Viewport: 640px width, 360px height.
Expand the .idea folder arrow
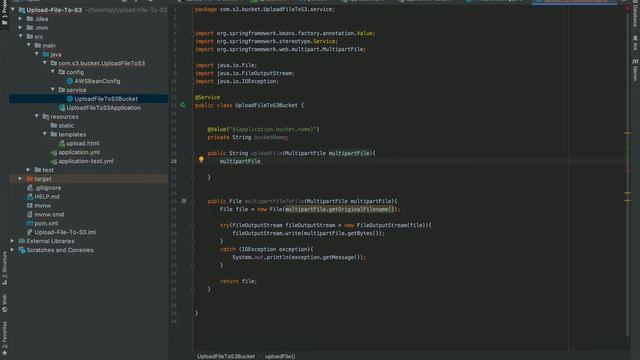20,19
